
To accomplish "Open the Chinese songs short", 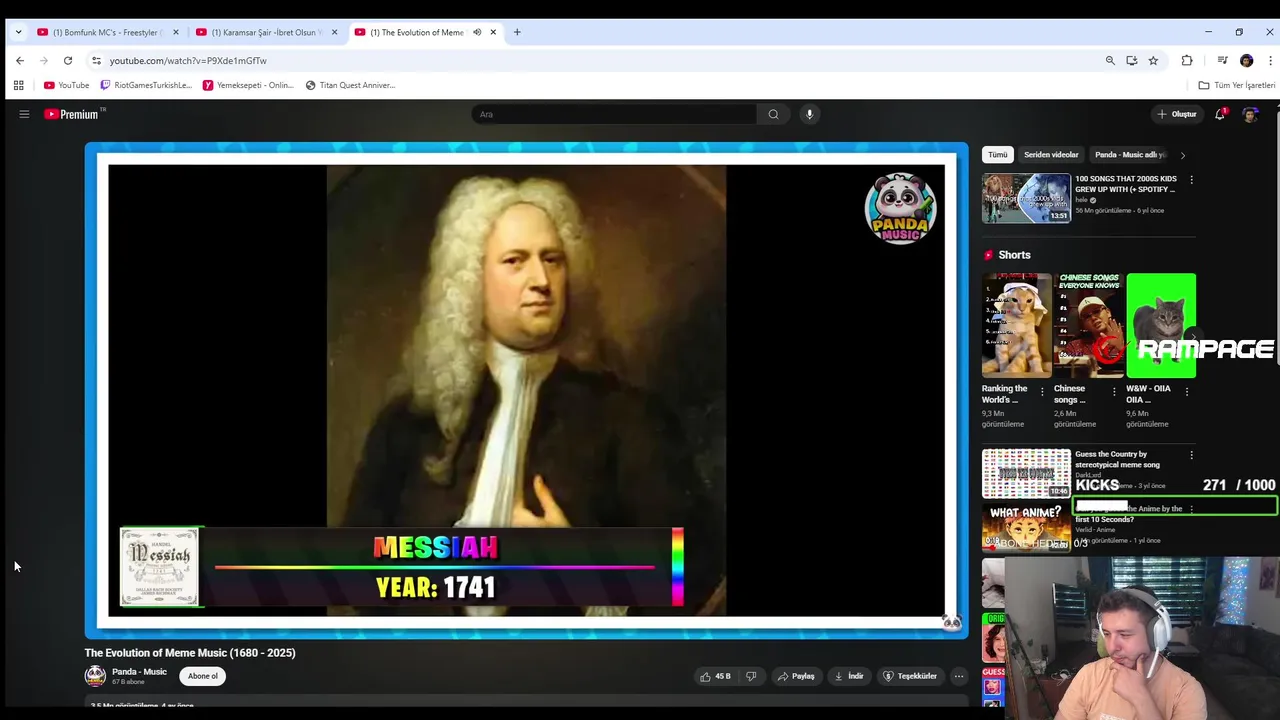I will (1089, 326).
